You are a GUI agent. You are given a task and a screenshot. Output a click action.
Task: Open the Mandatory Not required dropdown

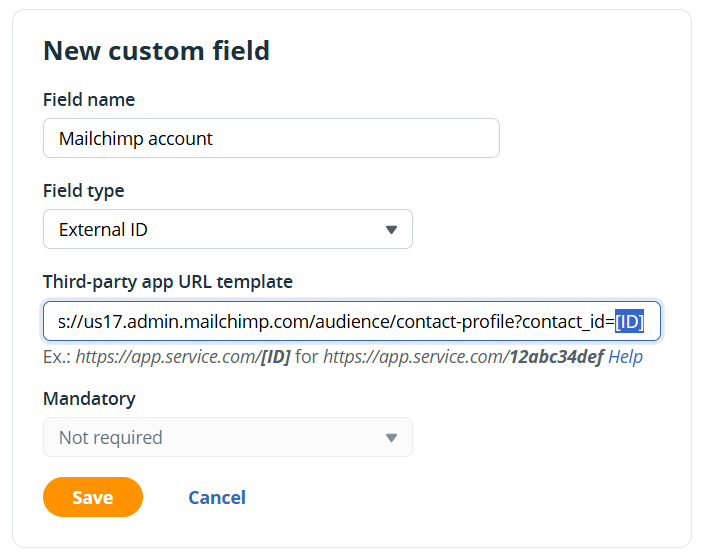click(228, 437)
